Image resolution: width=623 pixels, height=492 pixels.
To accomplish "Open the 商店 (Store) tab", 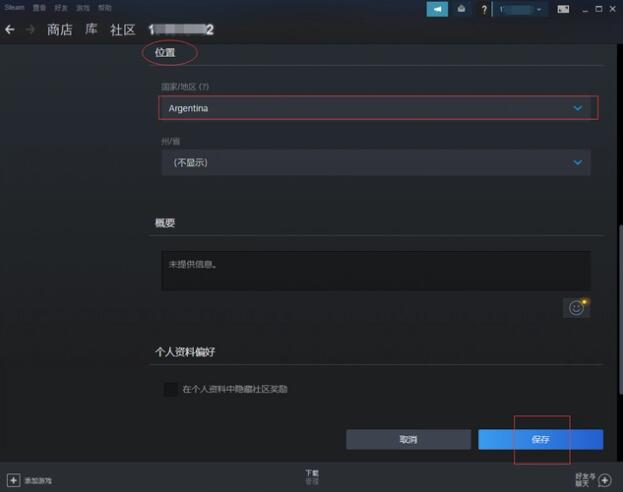I will pos(60,30).
